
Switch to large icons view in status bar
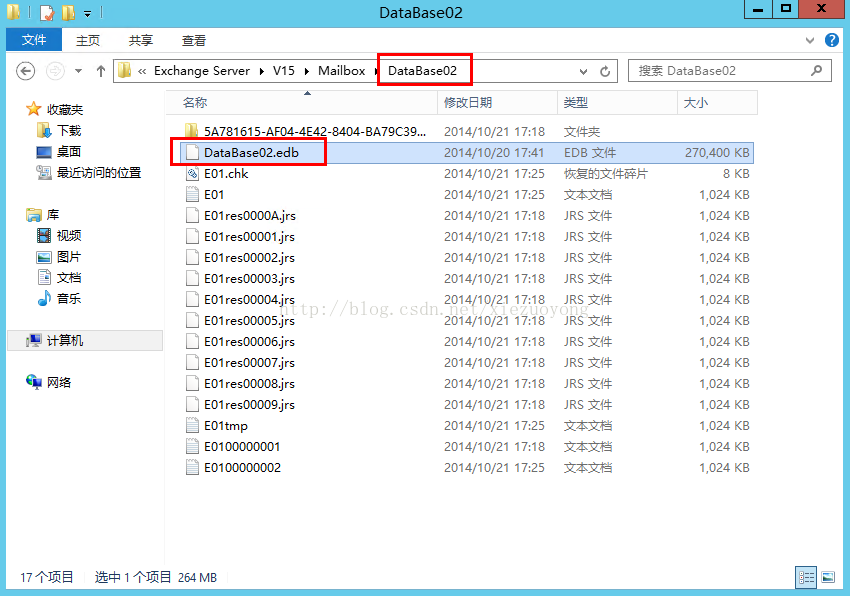point(828,577)
